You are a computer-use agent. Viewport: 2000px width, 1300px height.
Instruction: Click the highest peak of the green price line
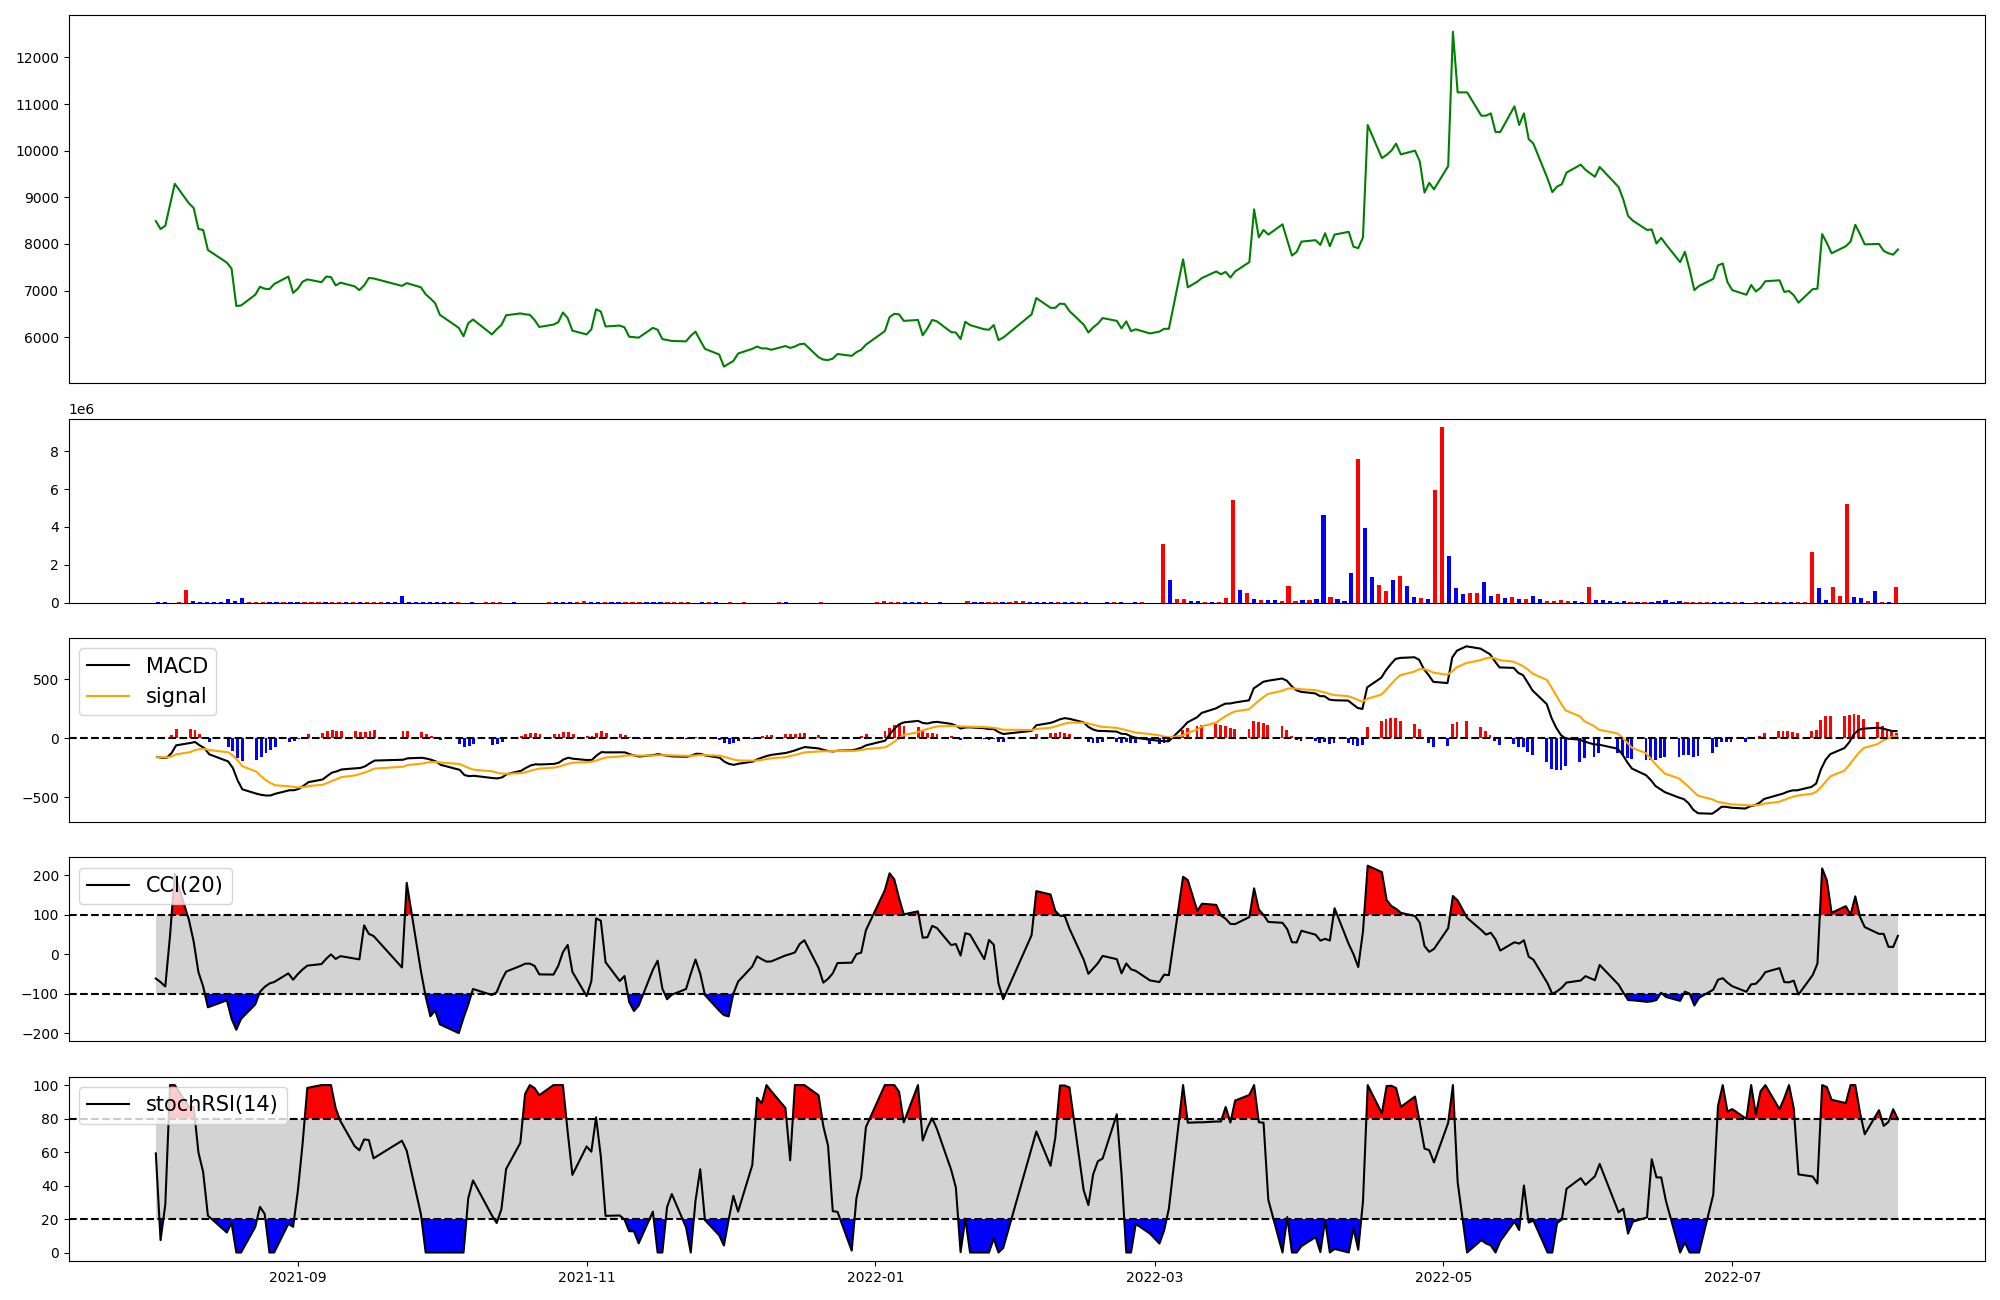click(x=1453, y=32)
